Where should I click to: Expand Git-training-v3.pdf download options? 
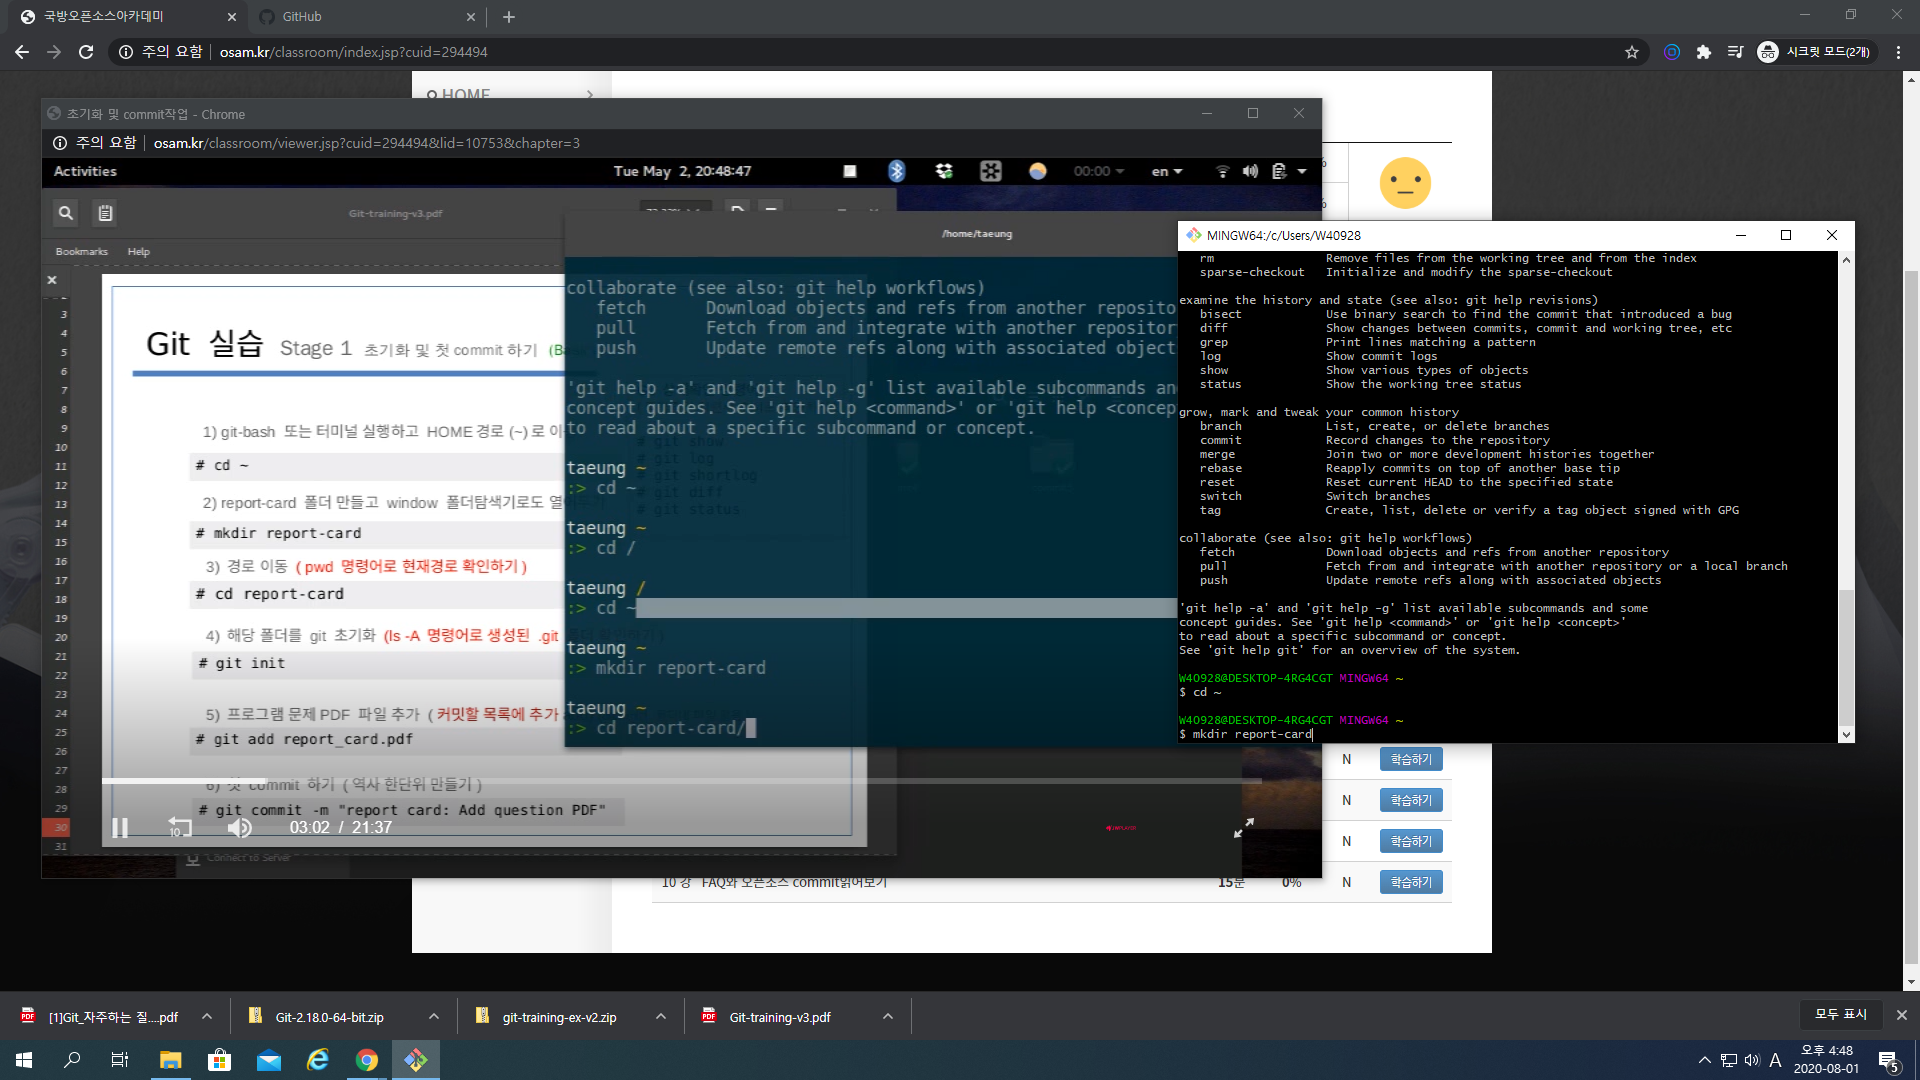(x=887, y=1017)
